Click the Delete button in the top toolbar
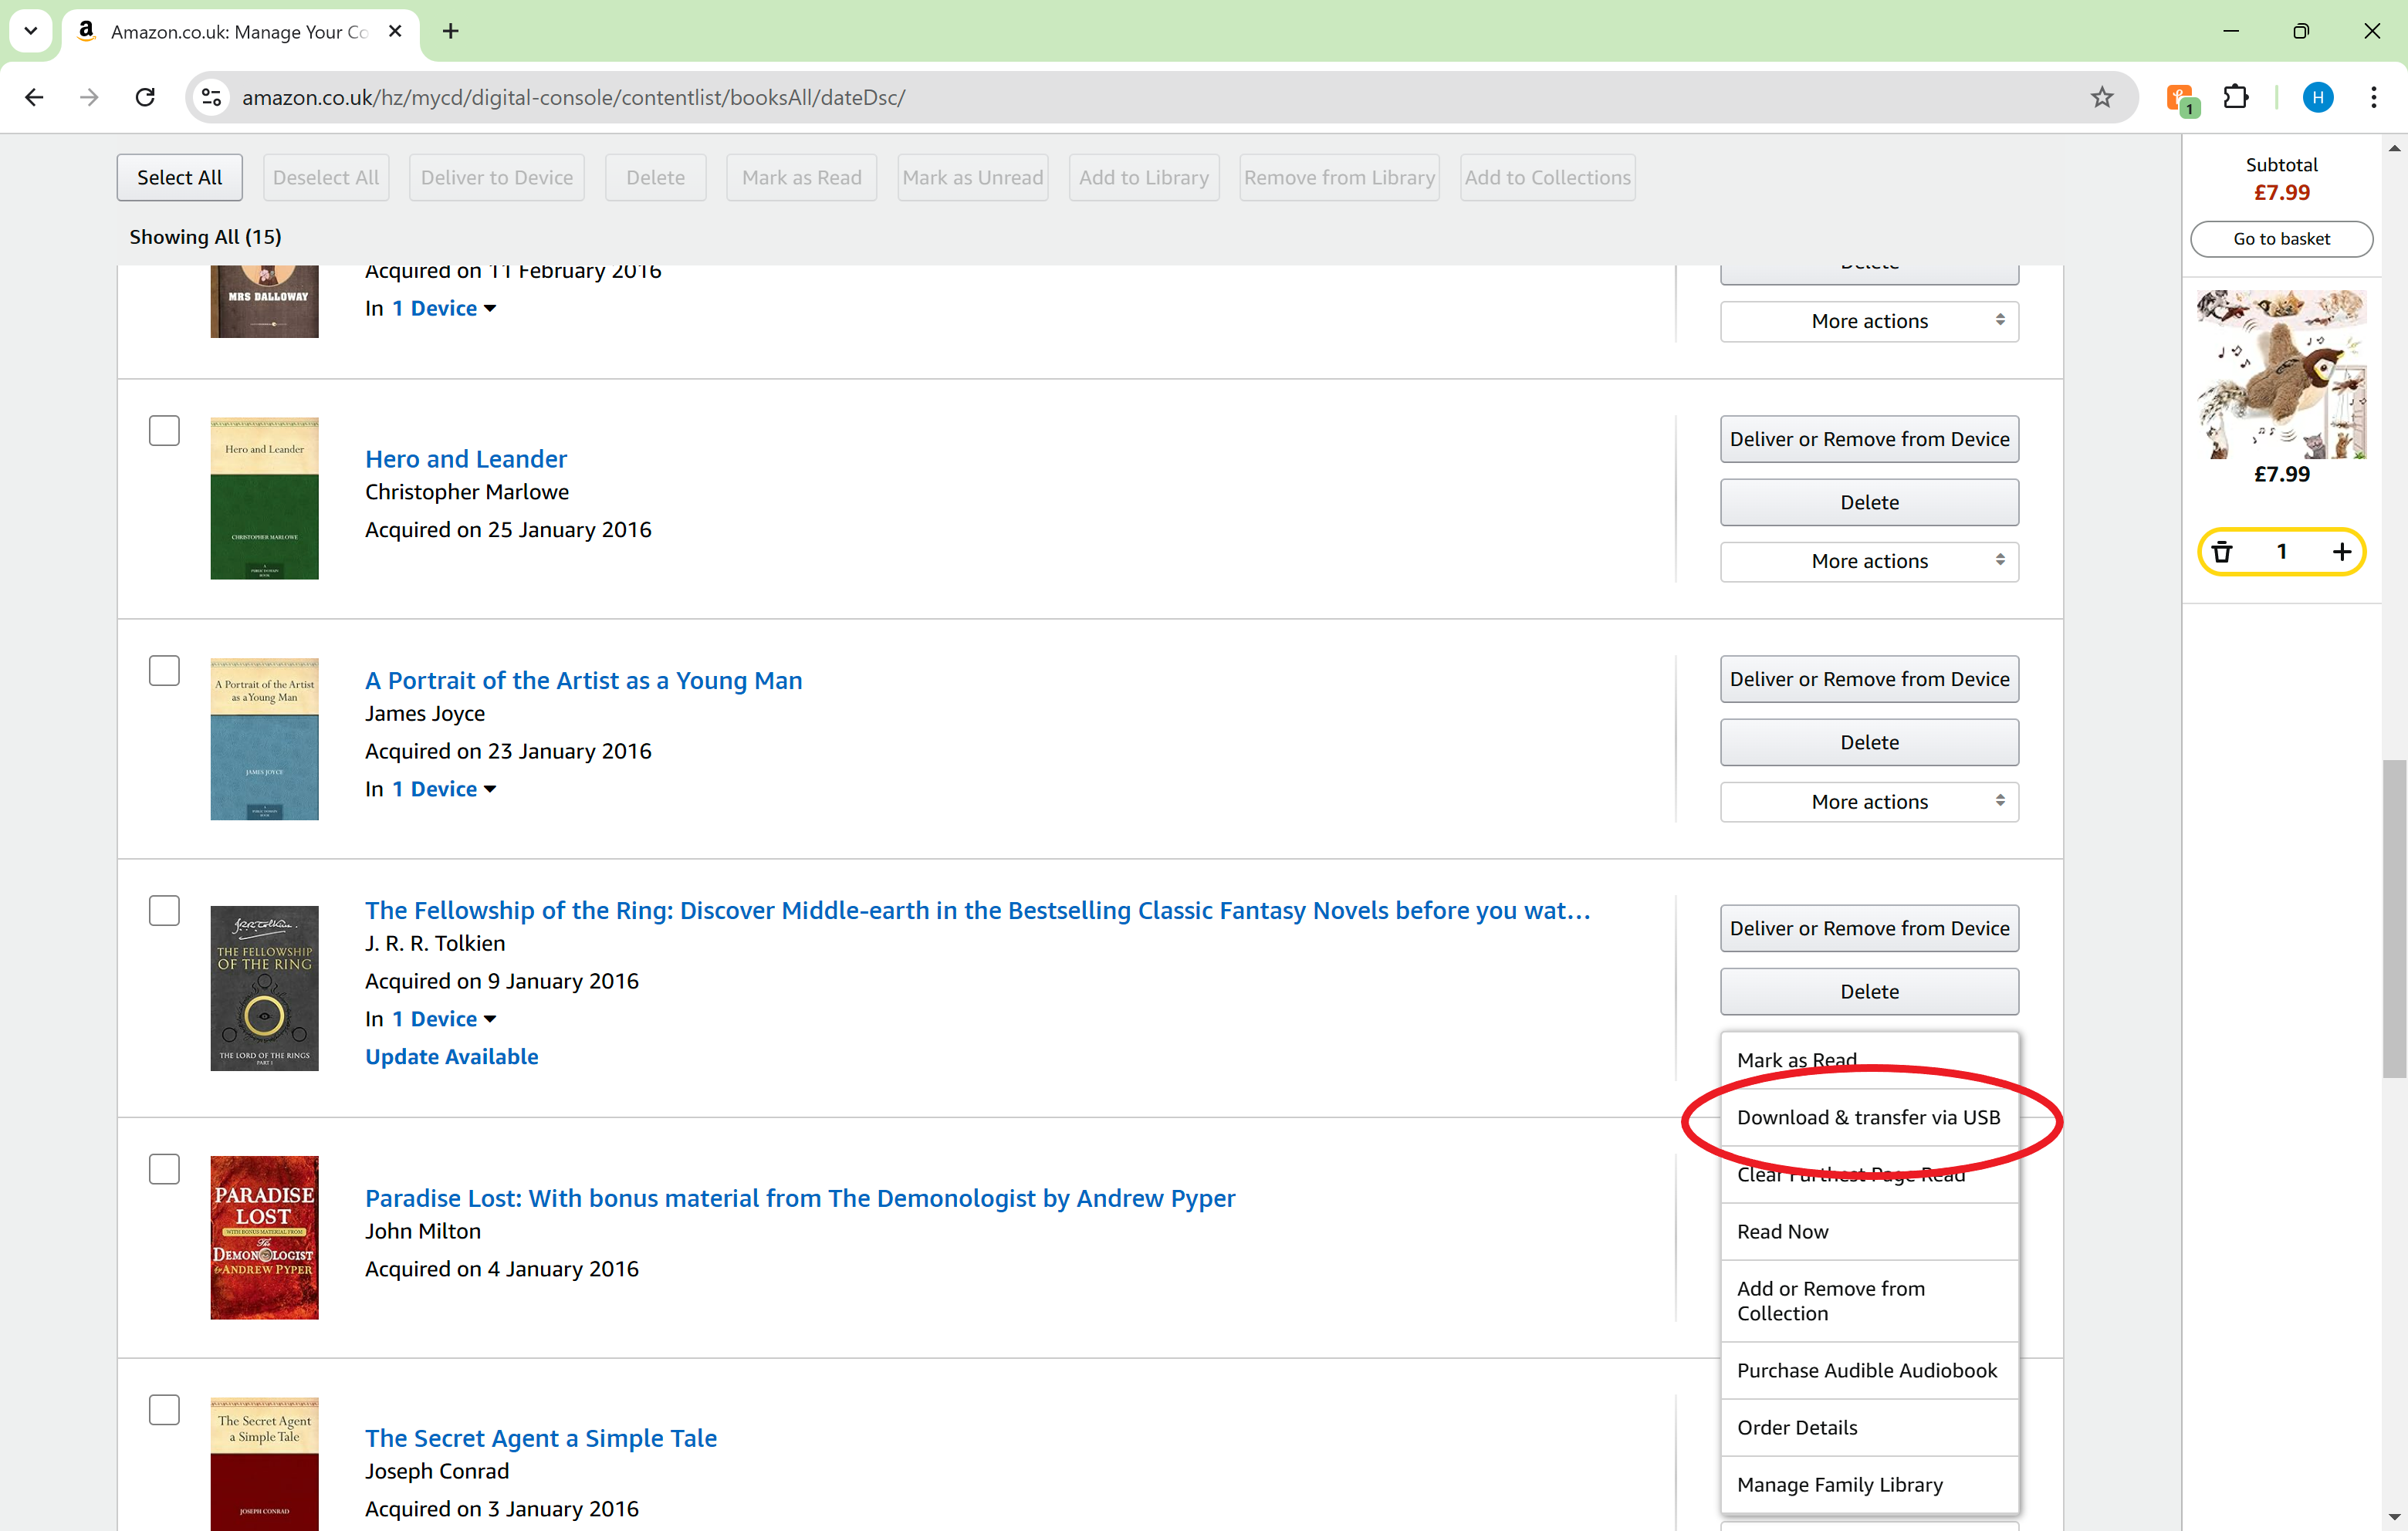2408x1531 pixels. [656, 177]
